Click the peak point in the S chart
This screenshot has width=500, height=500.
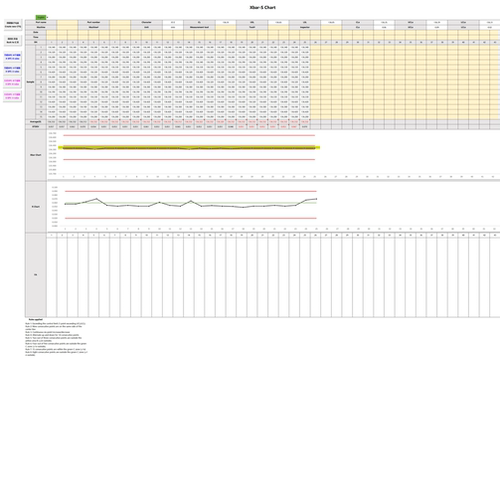[97, 199]
